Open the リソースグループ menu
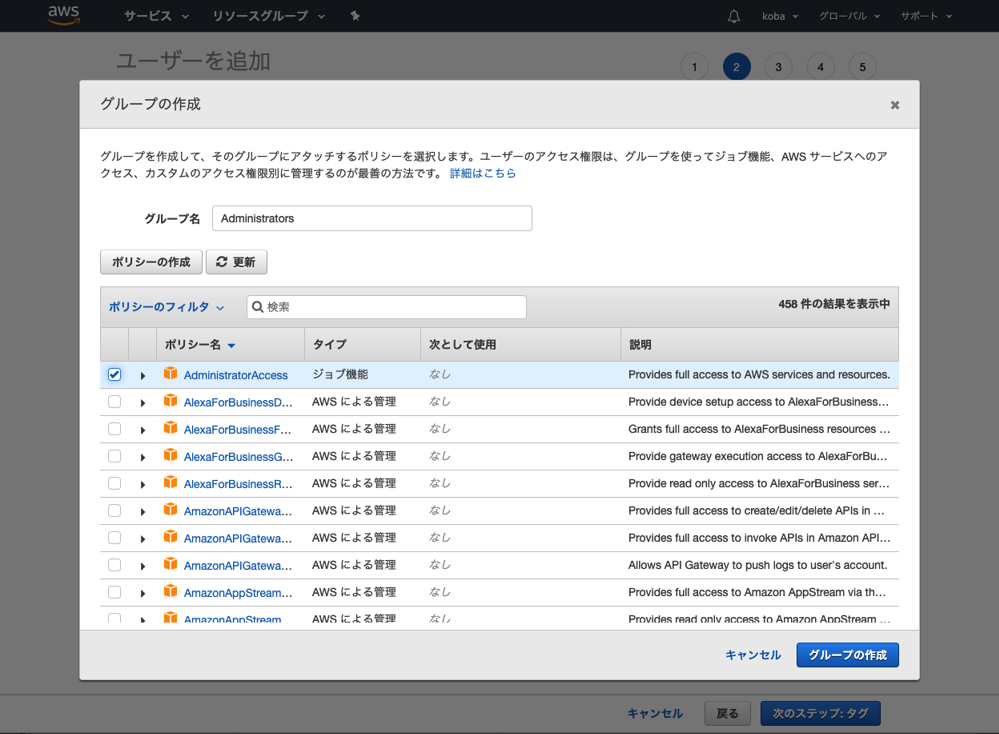Image resolution: width=999 pixels, height=734 pixels. [x=268, y=16]
